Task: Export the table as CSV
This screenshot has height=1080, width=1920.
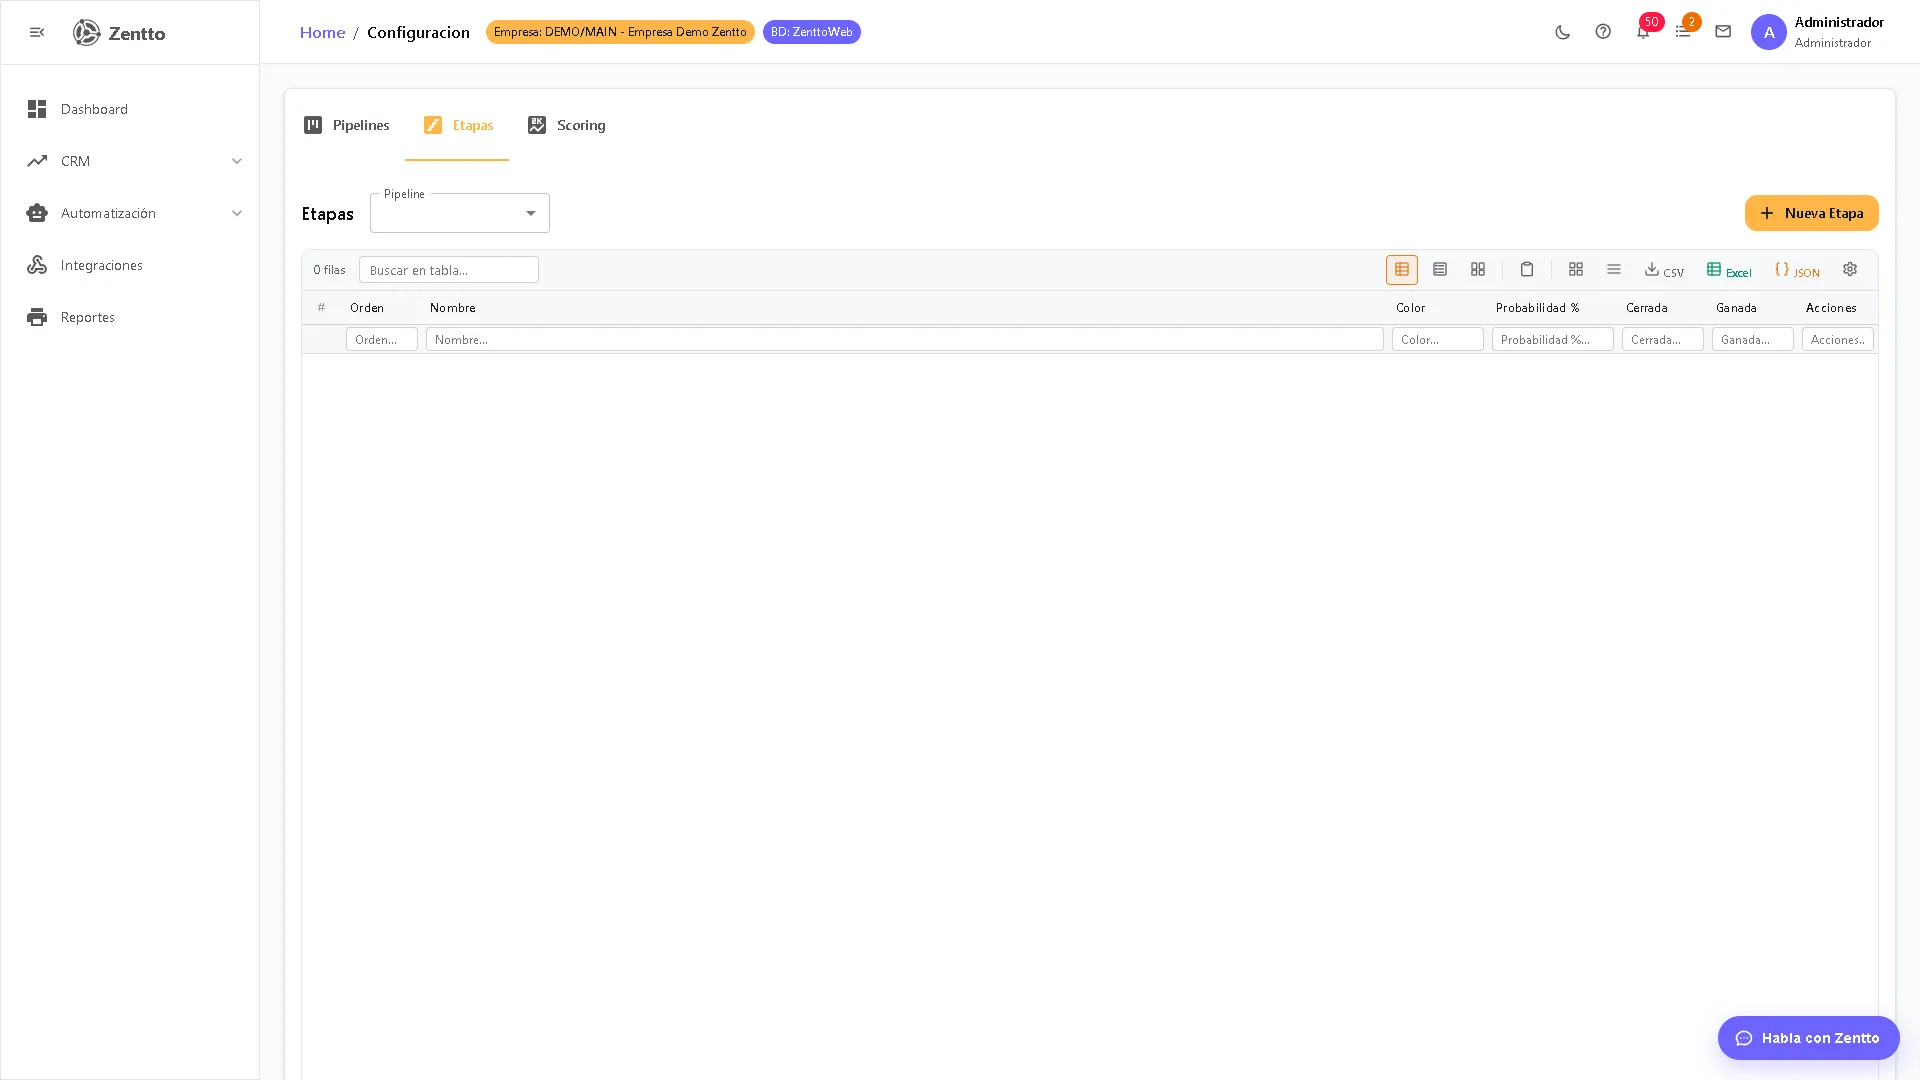Action: coord(1665,270)
